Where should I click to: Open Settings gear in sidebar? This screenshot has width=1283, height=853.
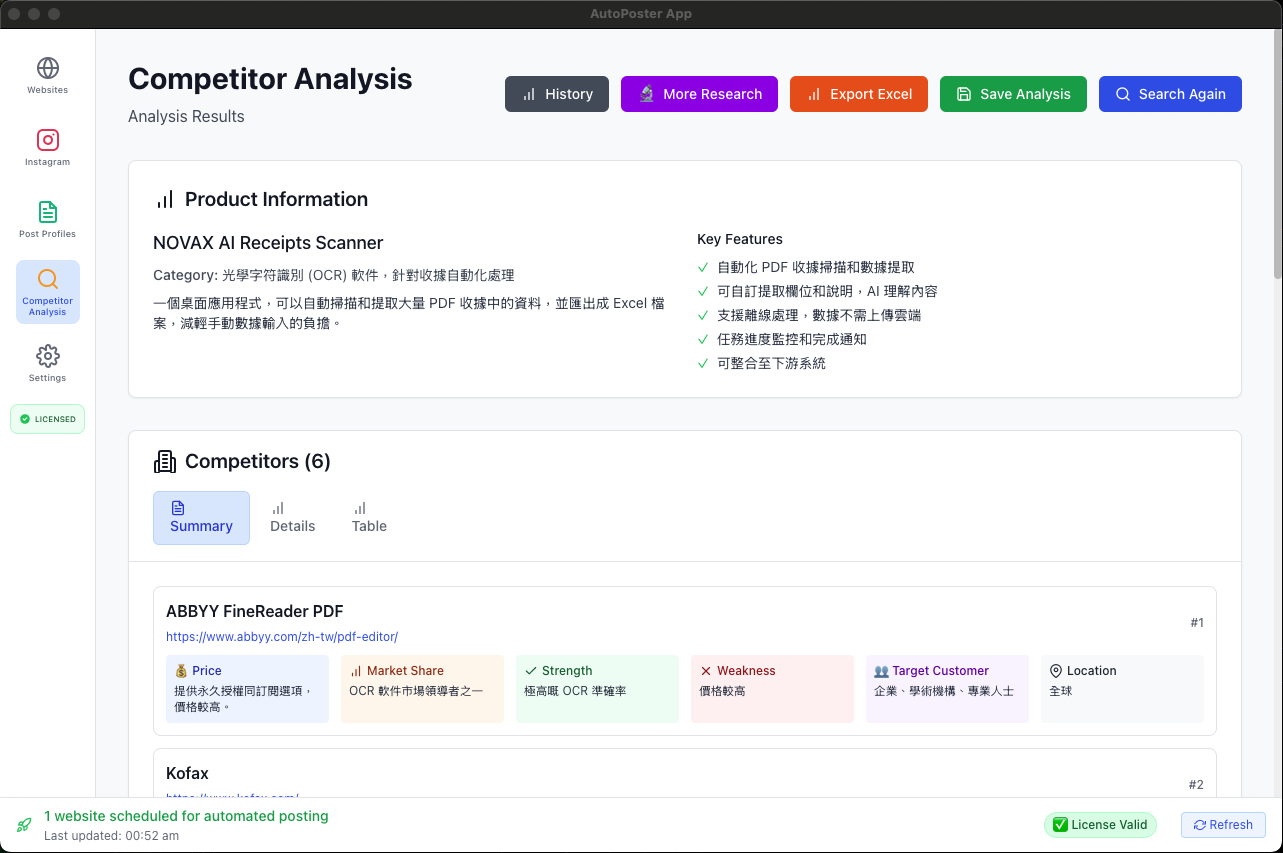click(x=47, y=356)
